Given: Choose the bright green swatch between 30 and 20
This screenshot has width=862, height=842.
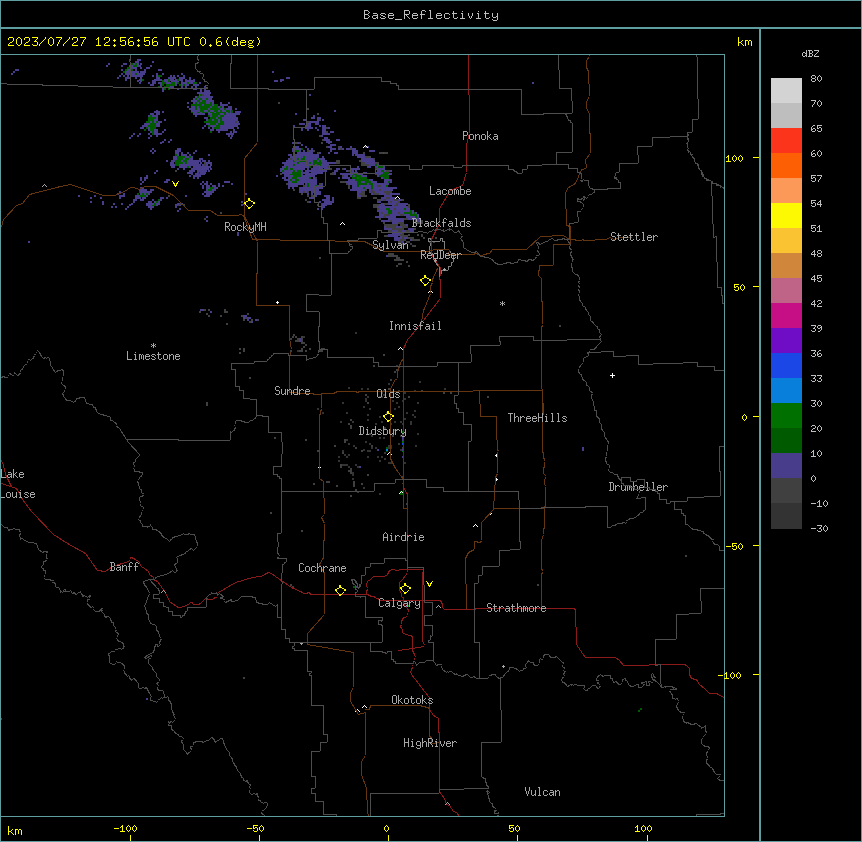Looking at the screenshot, I should (786, 416).
